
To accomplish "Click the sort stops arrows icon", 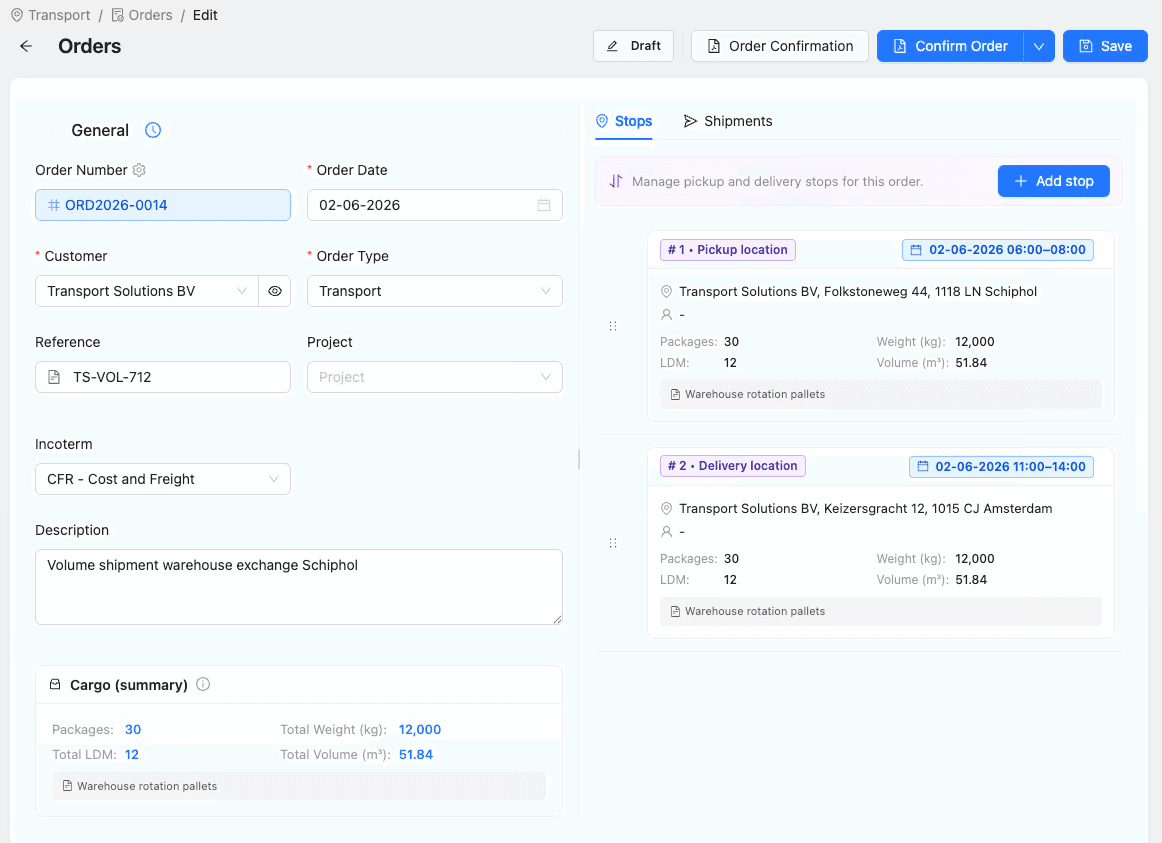I will pyautogui.click(x=616, y=181).
